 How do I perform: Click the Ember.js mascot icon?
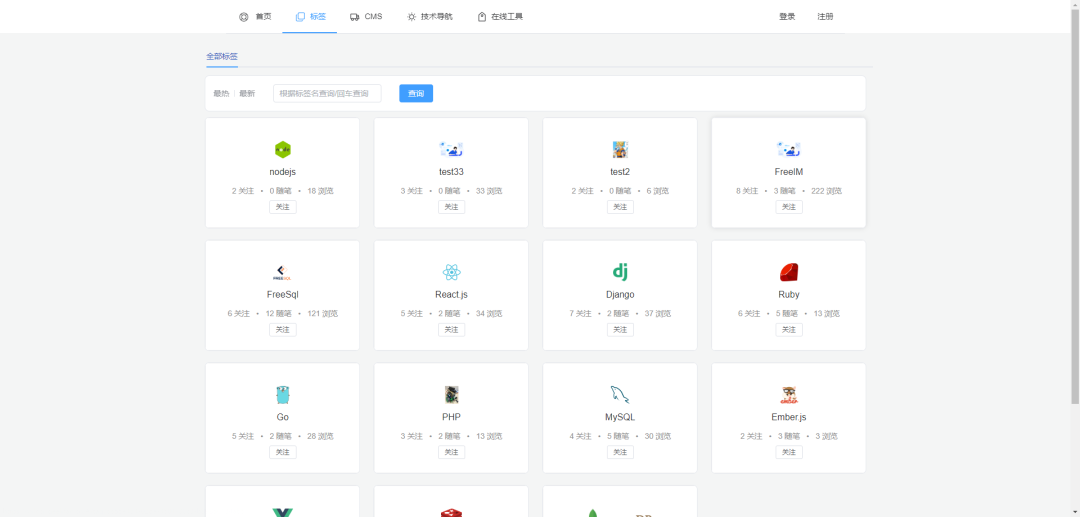pos(788,394)
